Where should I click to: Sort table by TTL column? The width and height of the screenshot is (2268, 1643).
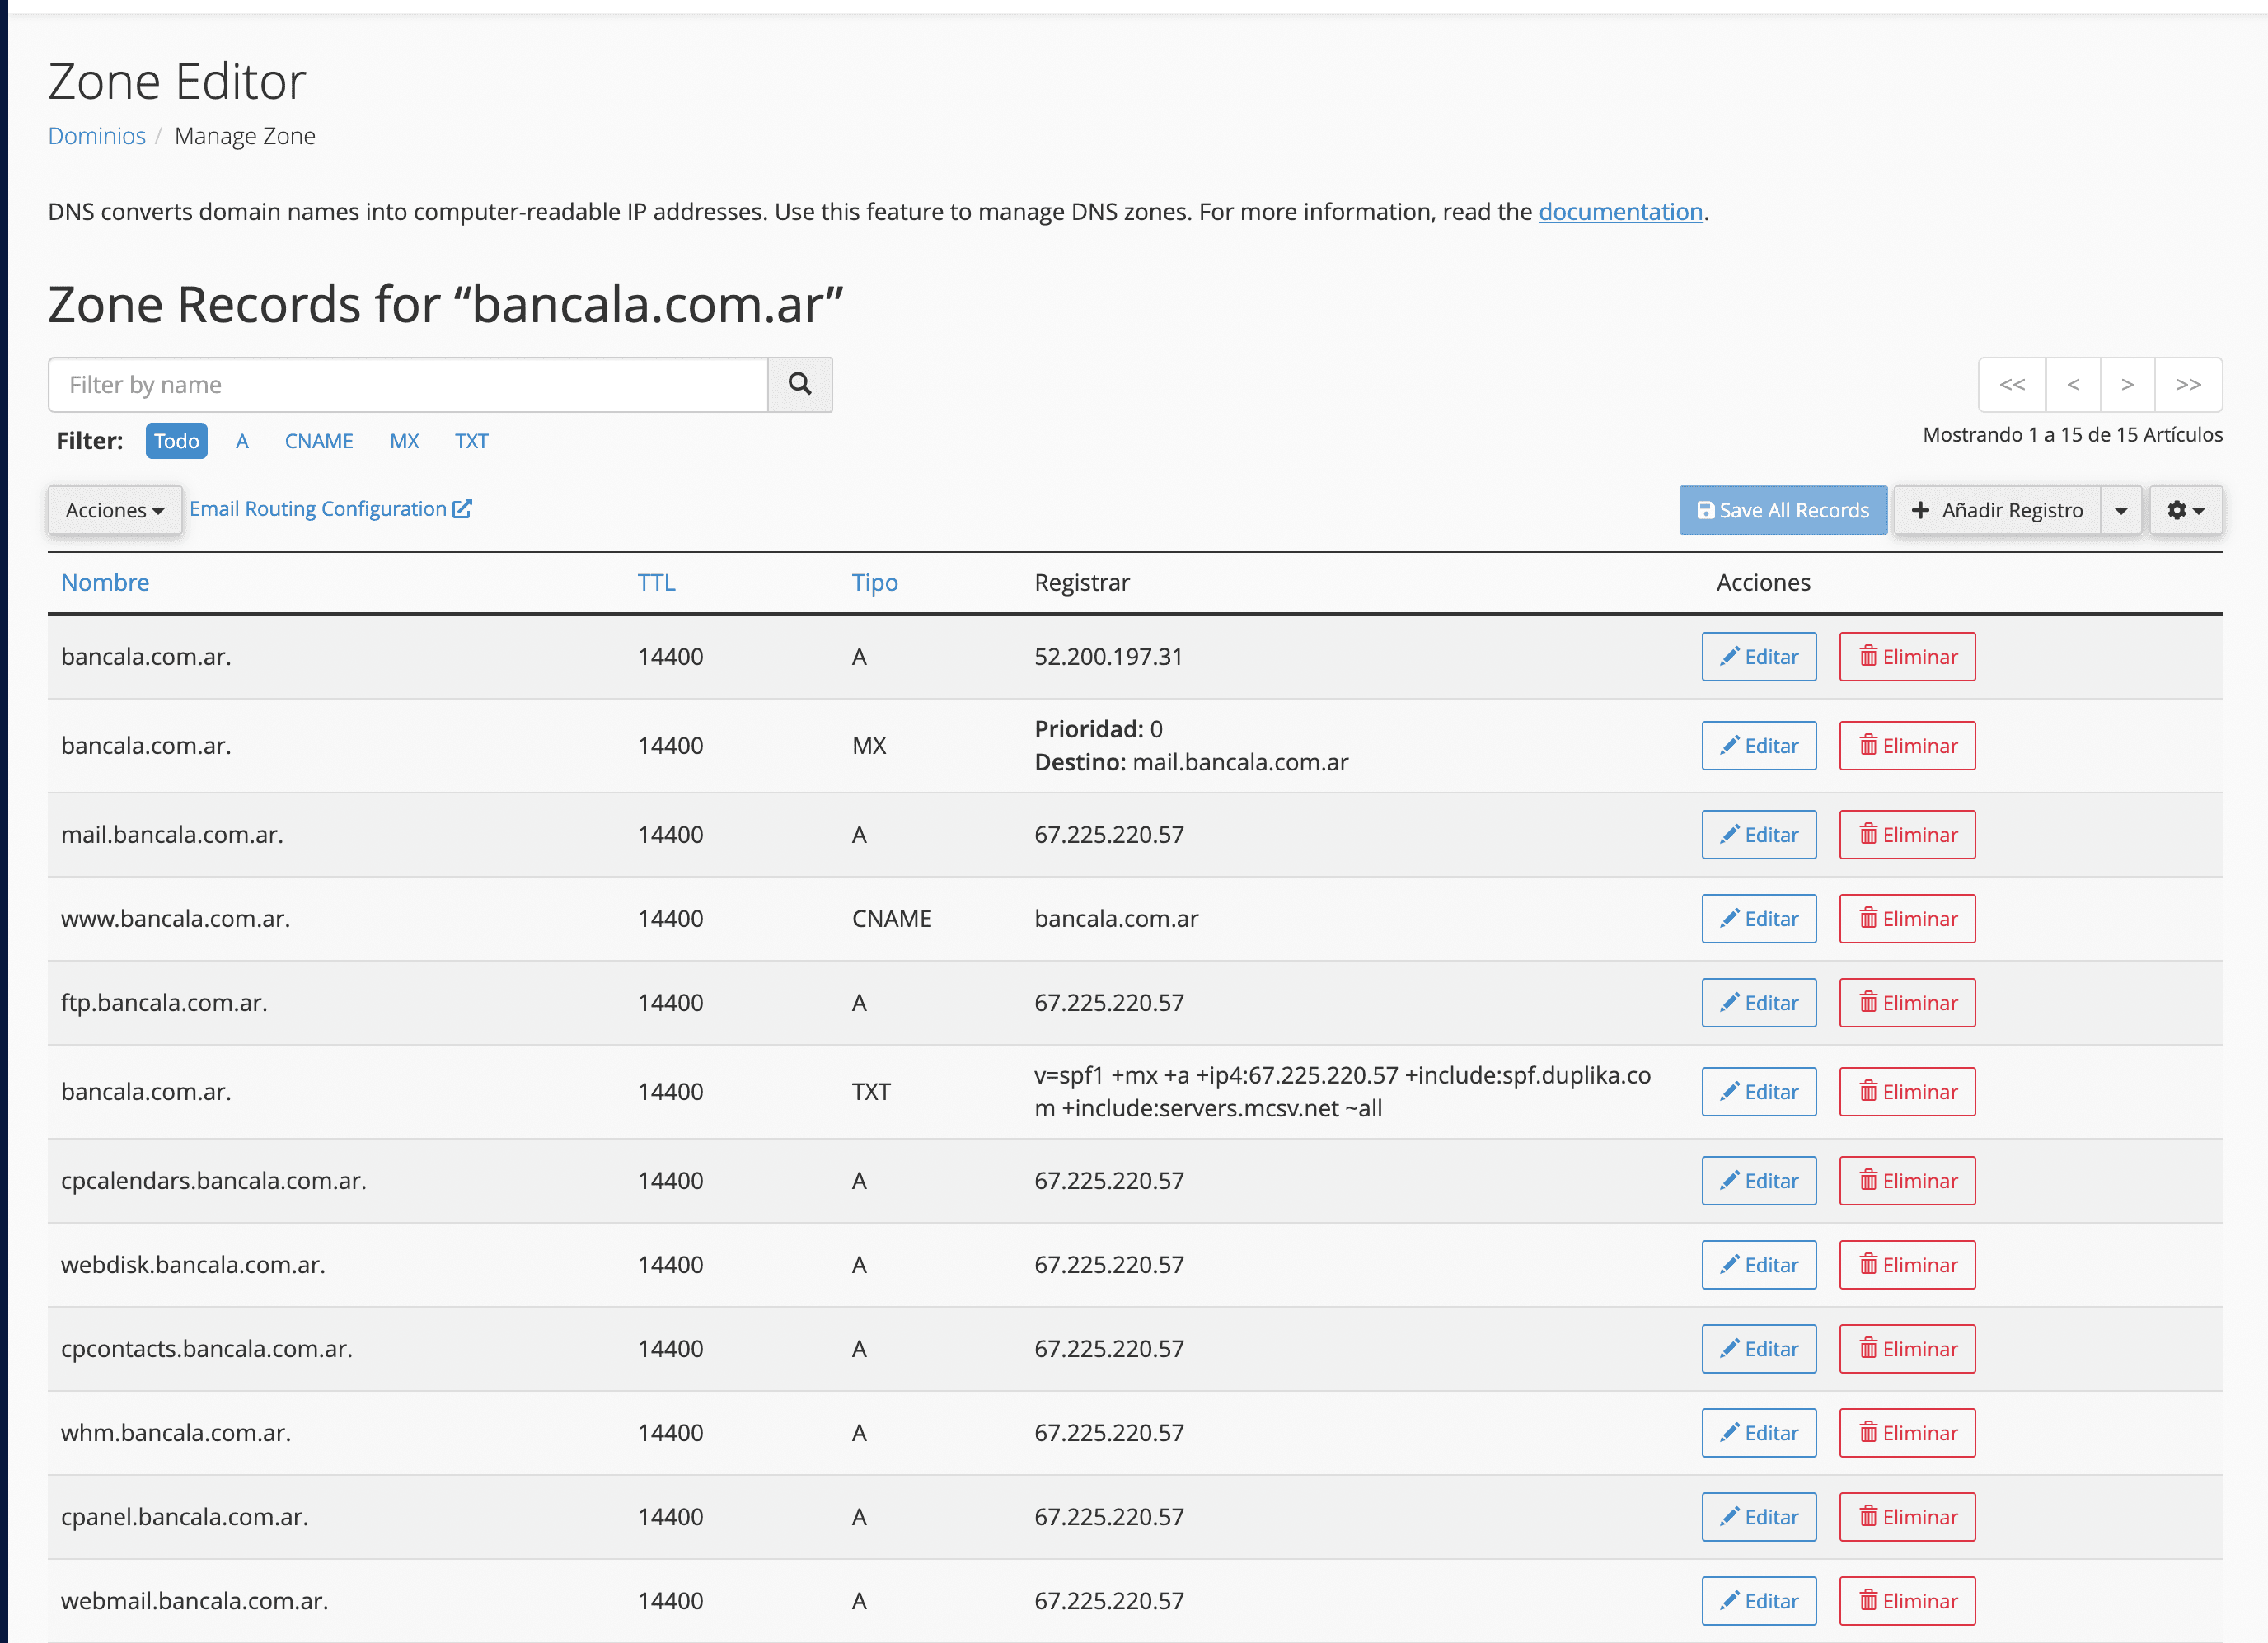[657, 582]
